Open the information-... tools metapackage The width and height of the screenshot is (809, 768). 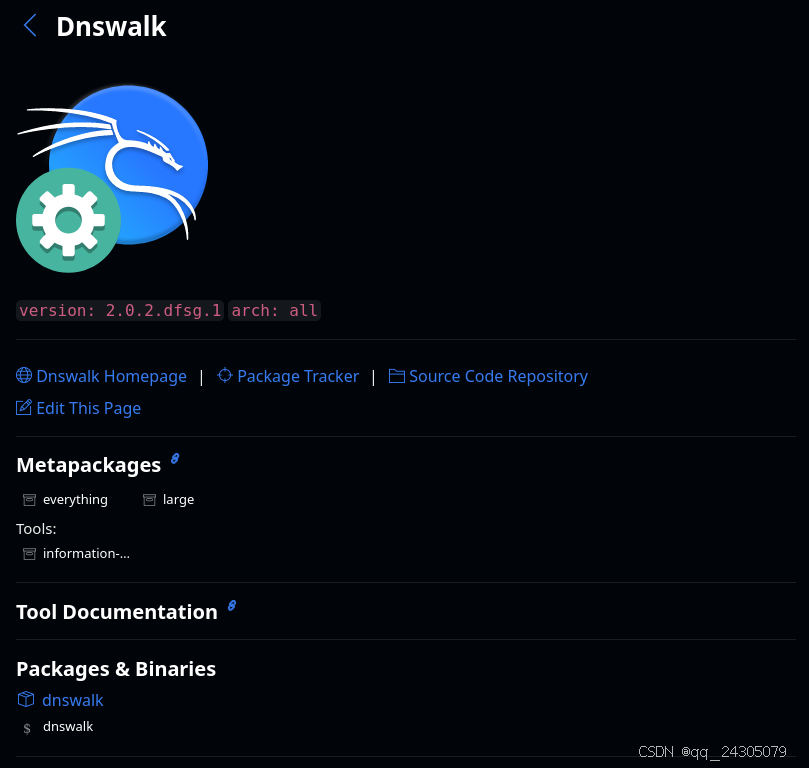pos(86,553)
